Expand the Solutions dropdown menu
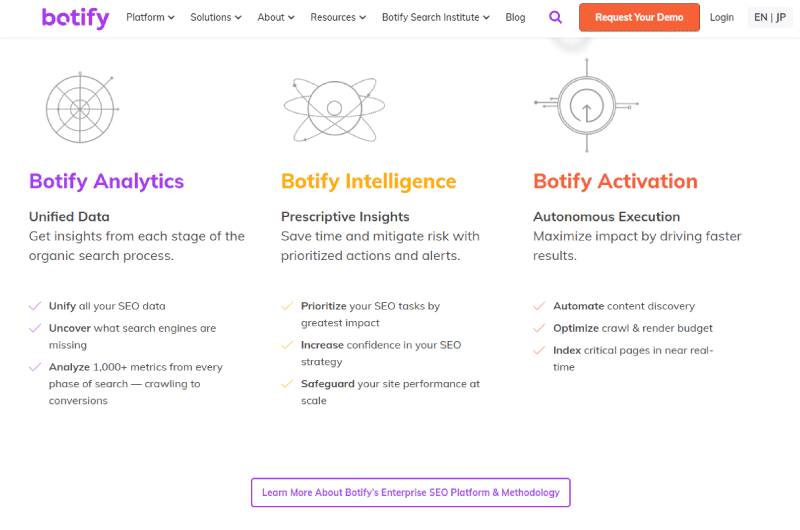 click(x=215, y=17)
